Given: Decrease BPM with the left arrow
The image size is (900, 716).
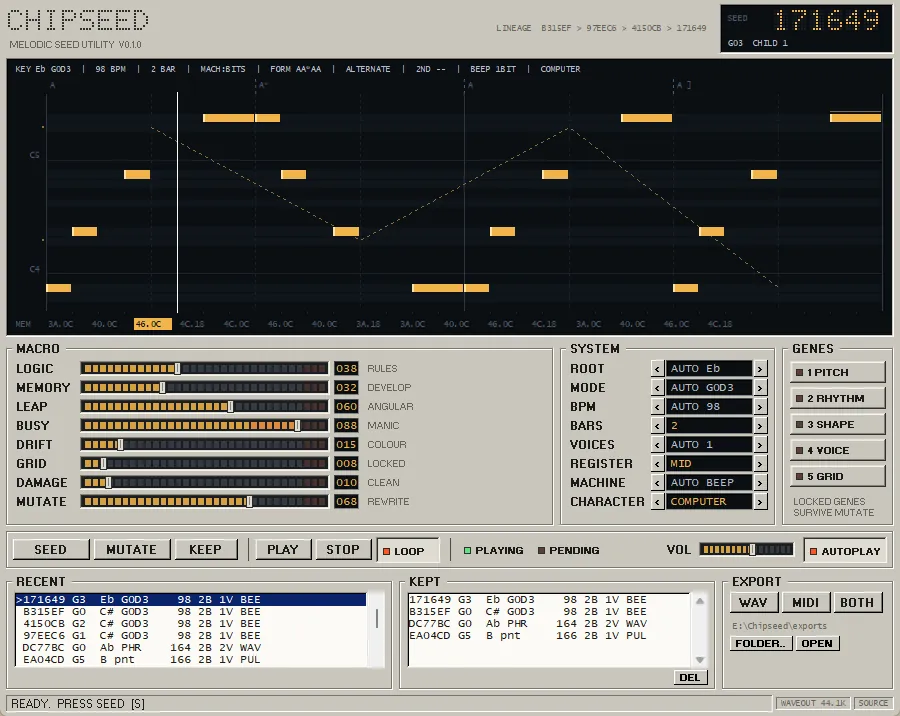Looking at the screenshot, I should point(657,407).
